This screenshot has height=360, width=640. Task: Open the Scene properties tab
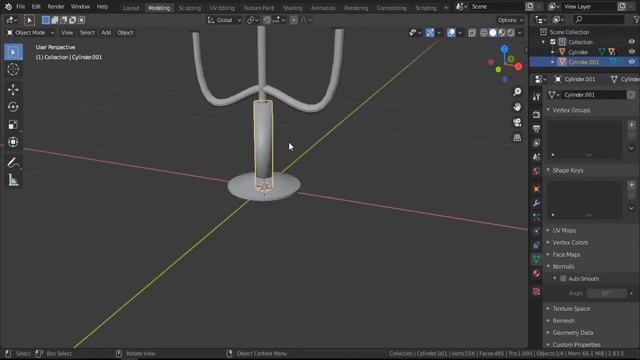click(536, 157)
